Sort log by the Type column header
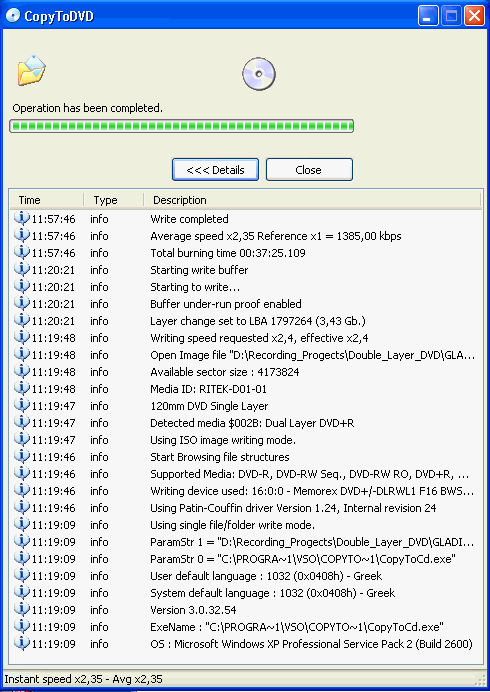The height and width of the screenshot is (692, 490). pos(113,200)
